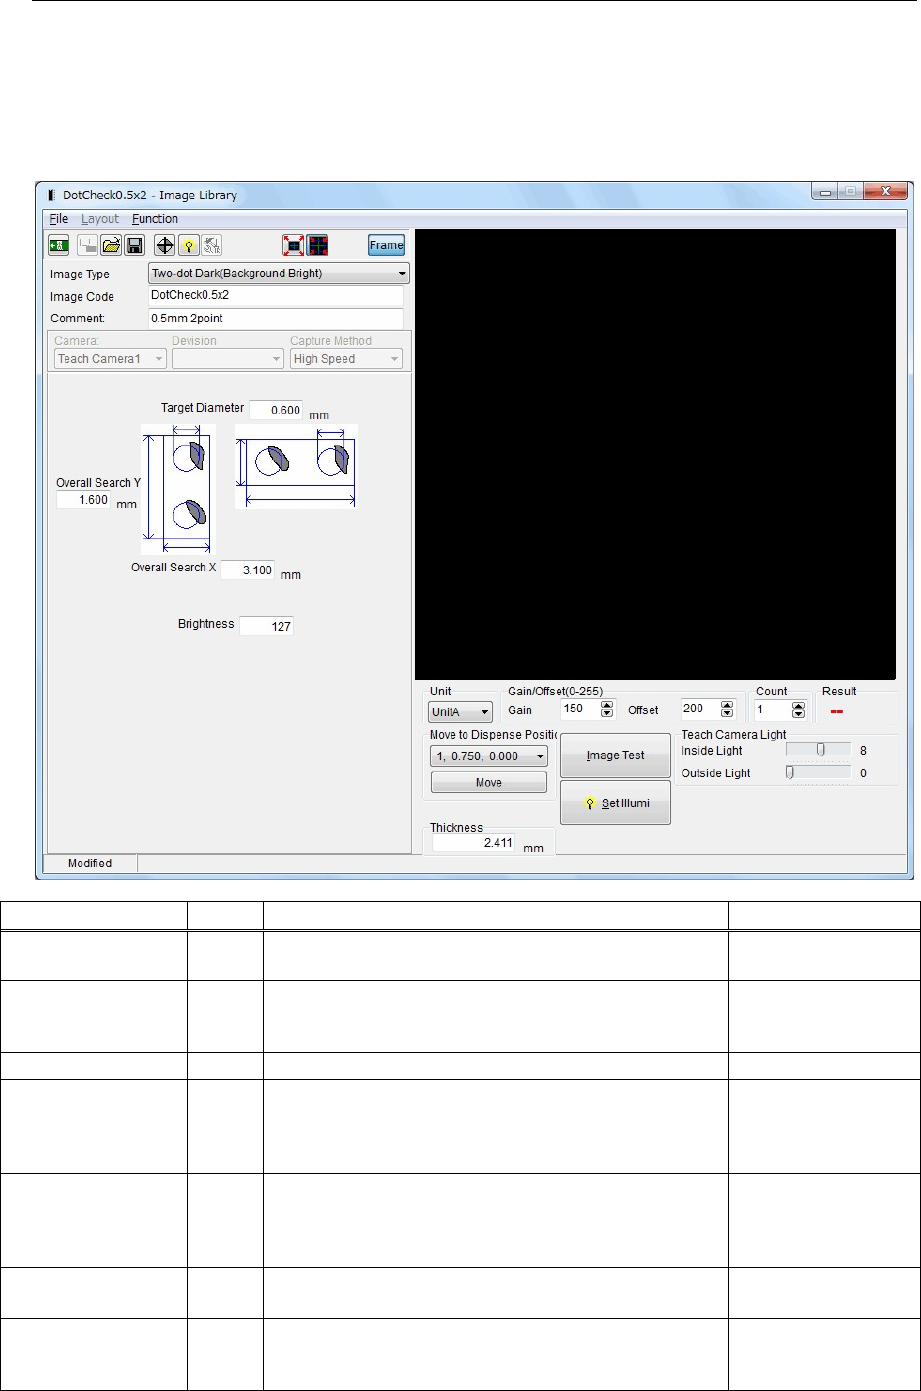The height and width of the screenshot is (1391, 921).
Task: Click the Comment input field
Action: [274, 318]
